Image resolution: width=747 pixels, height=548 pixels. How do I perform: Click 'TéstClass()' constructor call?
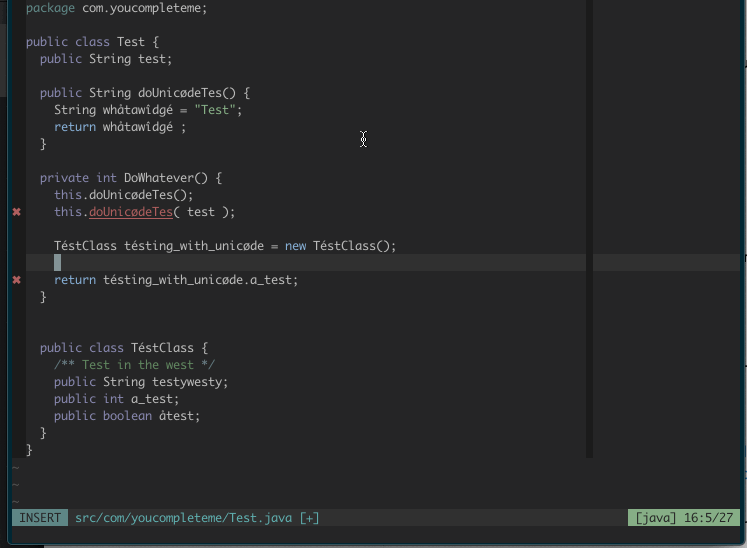tap(354, 246)
